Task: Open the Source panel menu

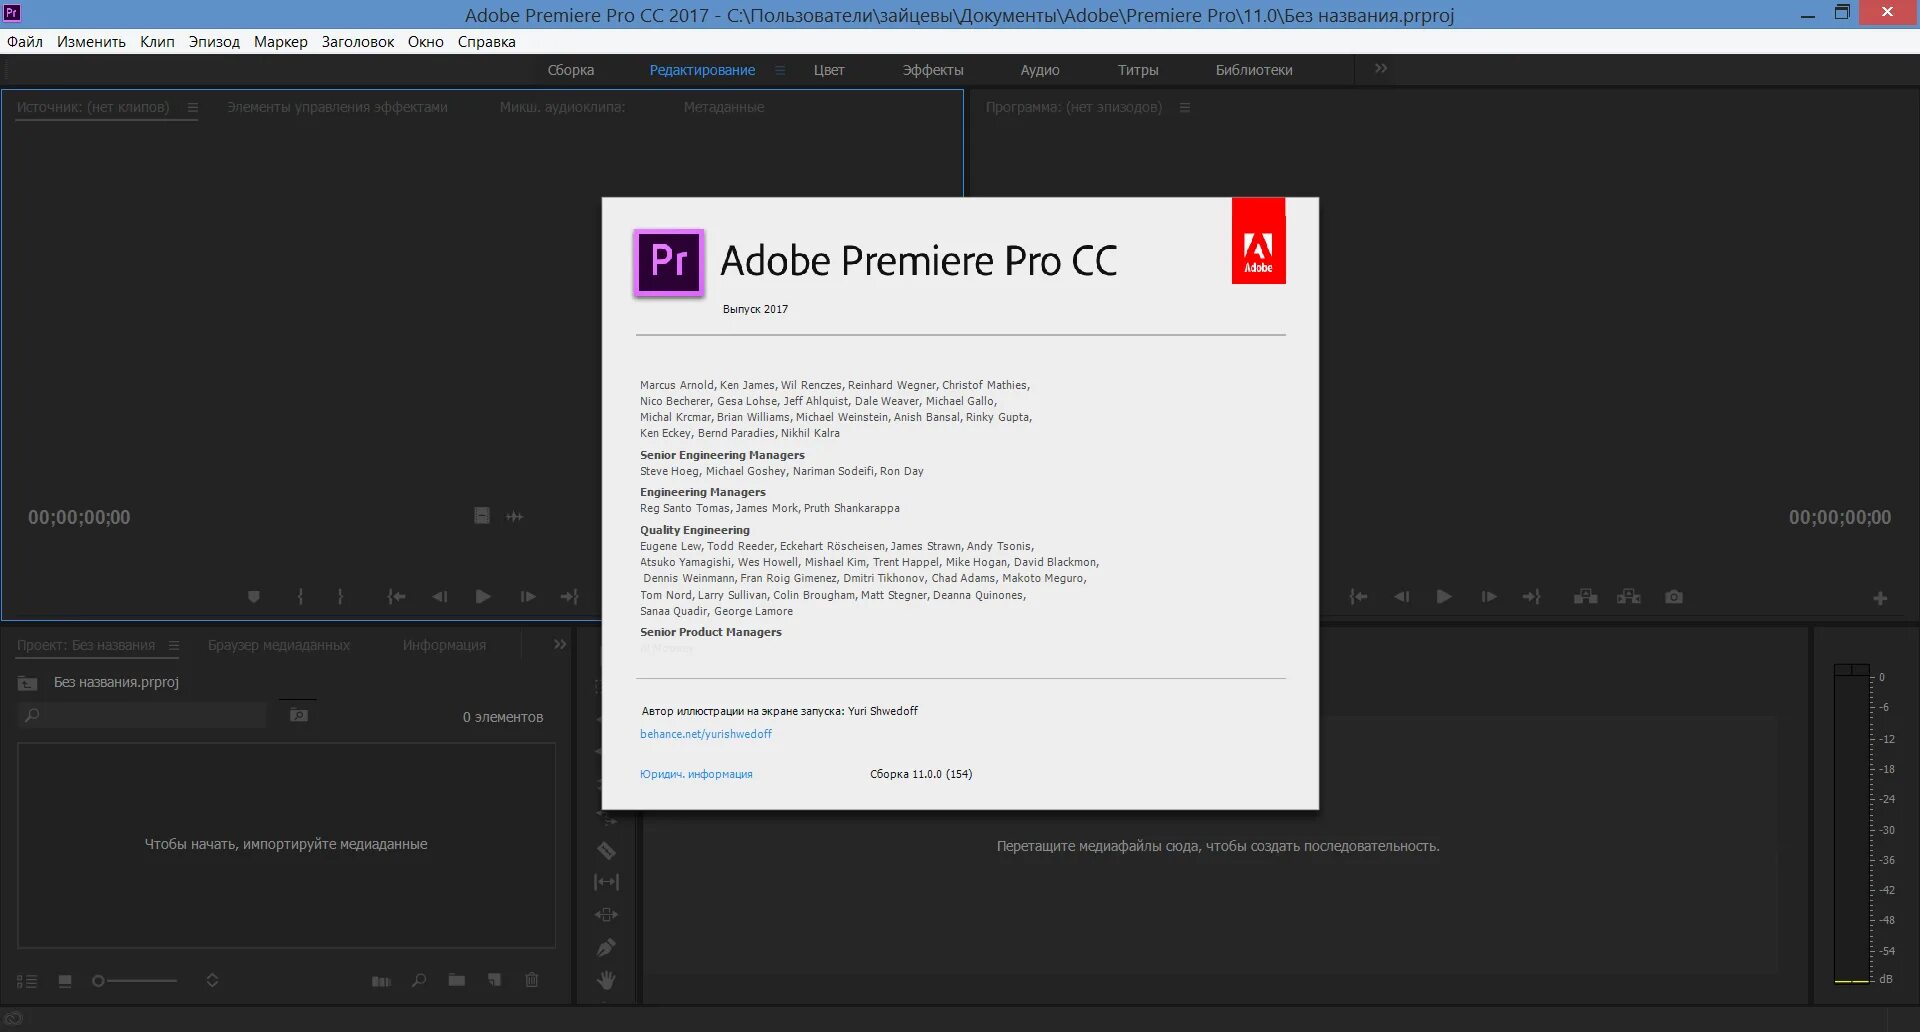Action: [192, 107]
